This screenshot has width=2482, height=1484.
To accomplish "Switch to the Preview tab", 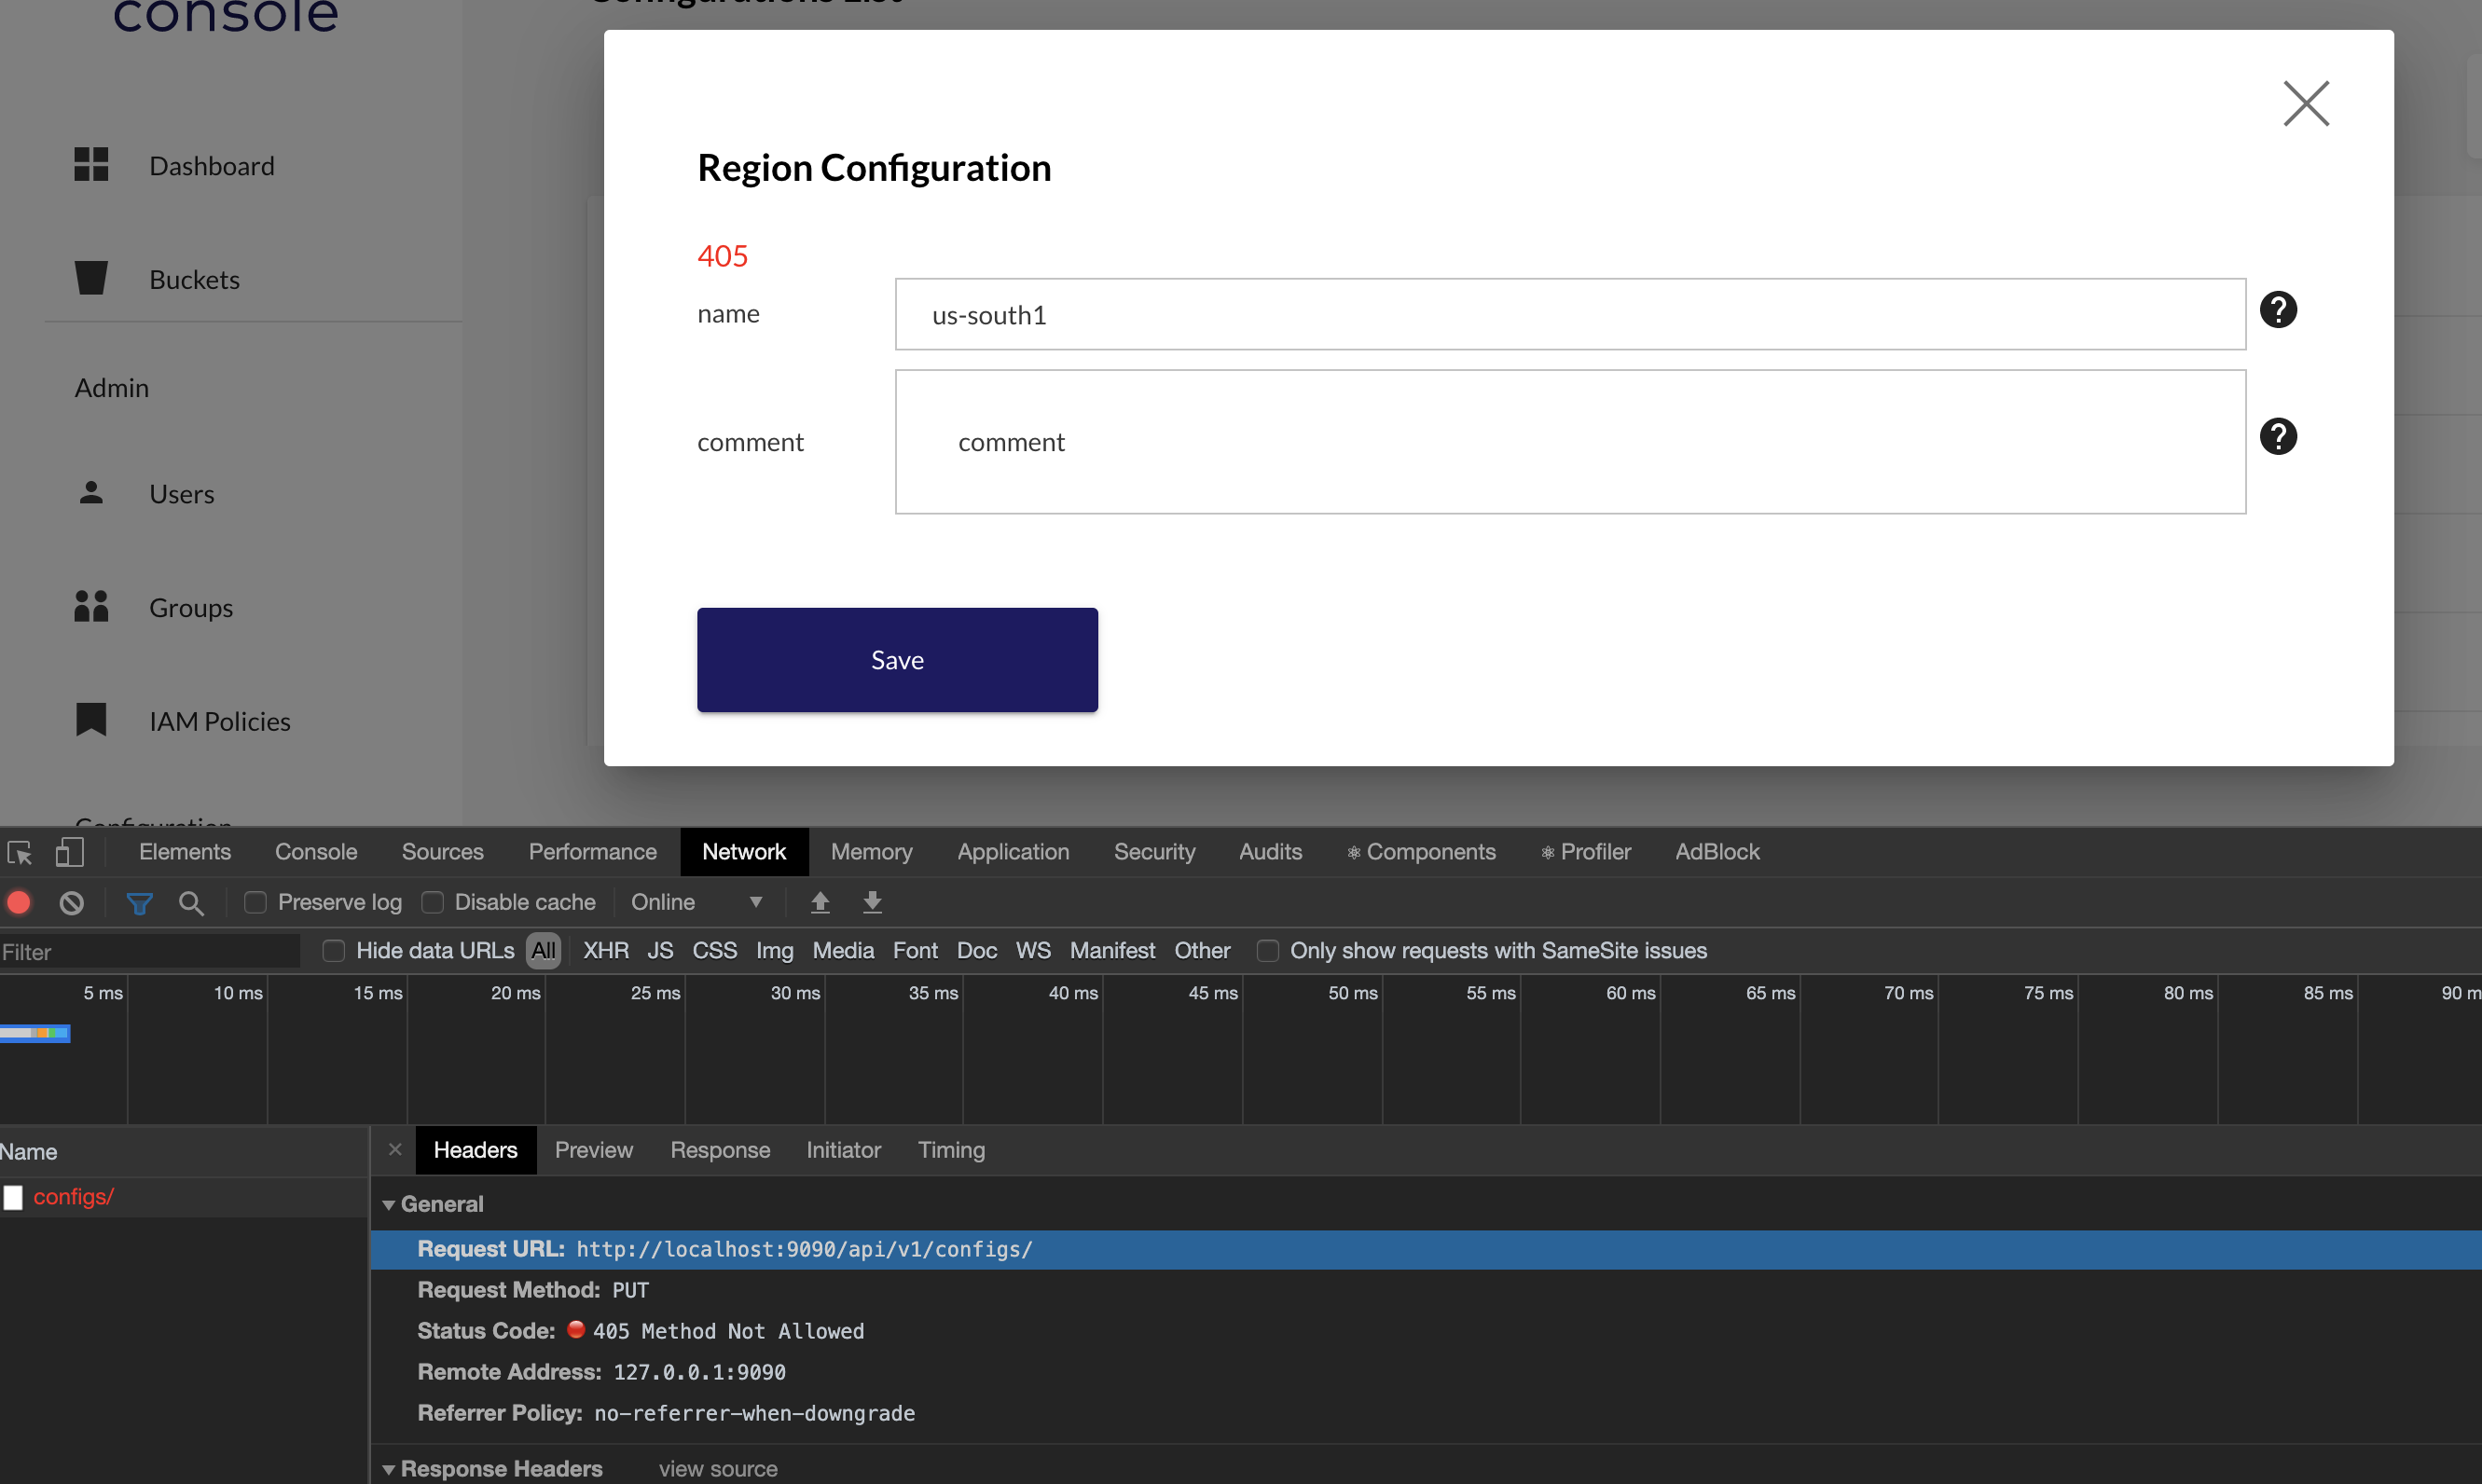I will [x=594, y=1151].
